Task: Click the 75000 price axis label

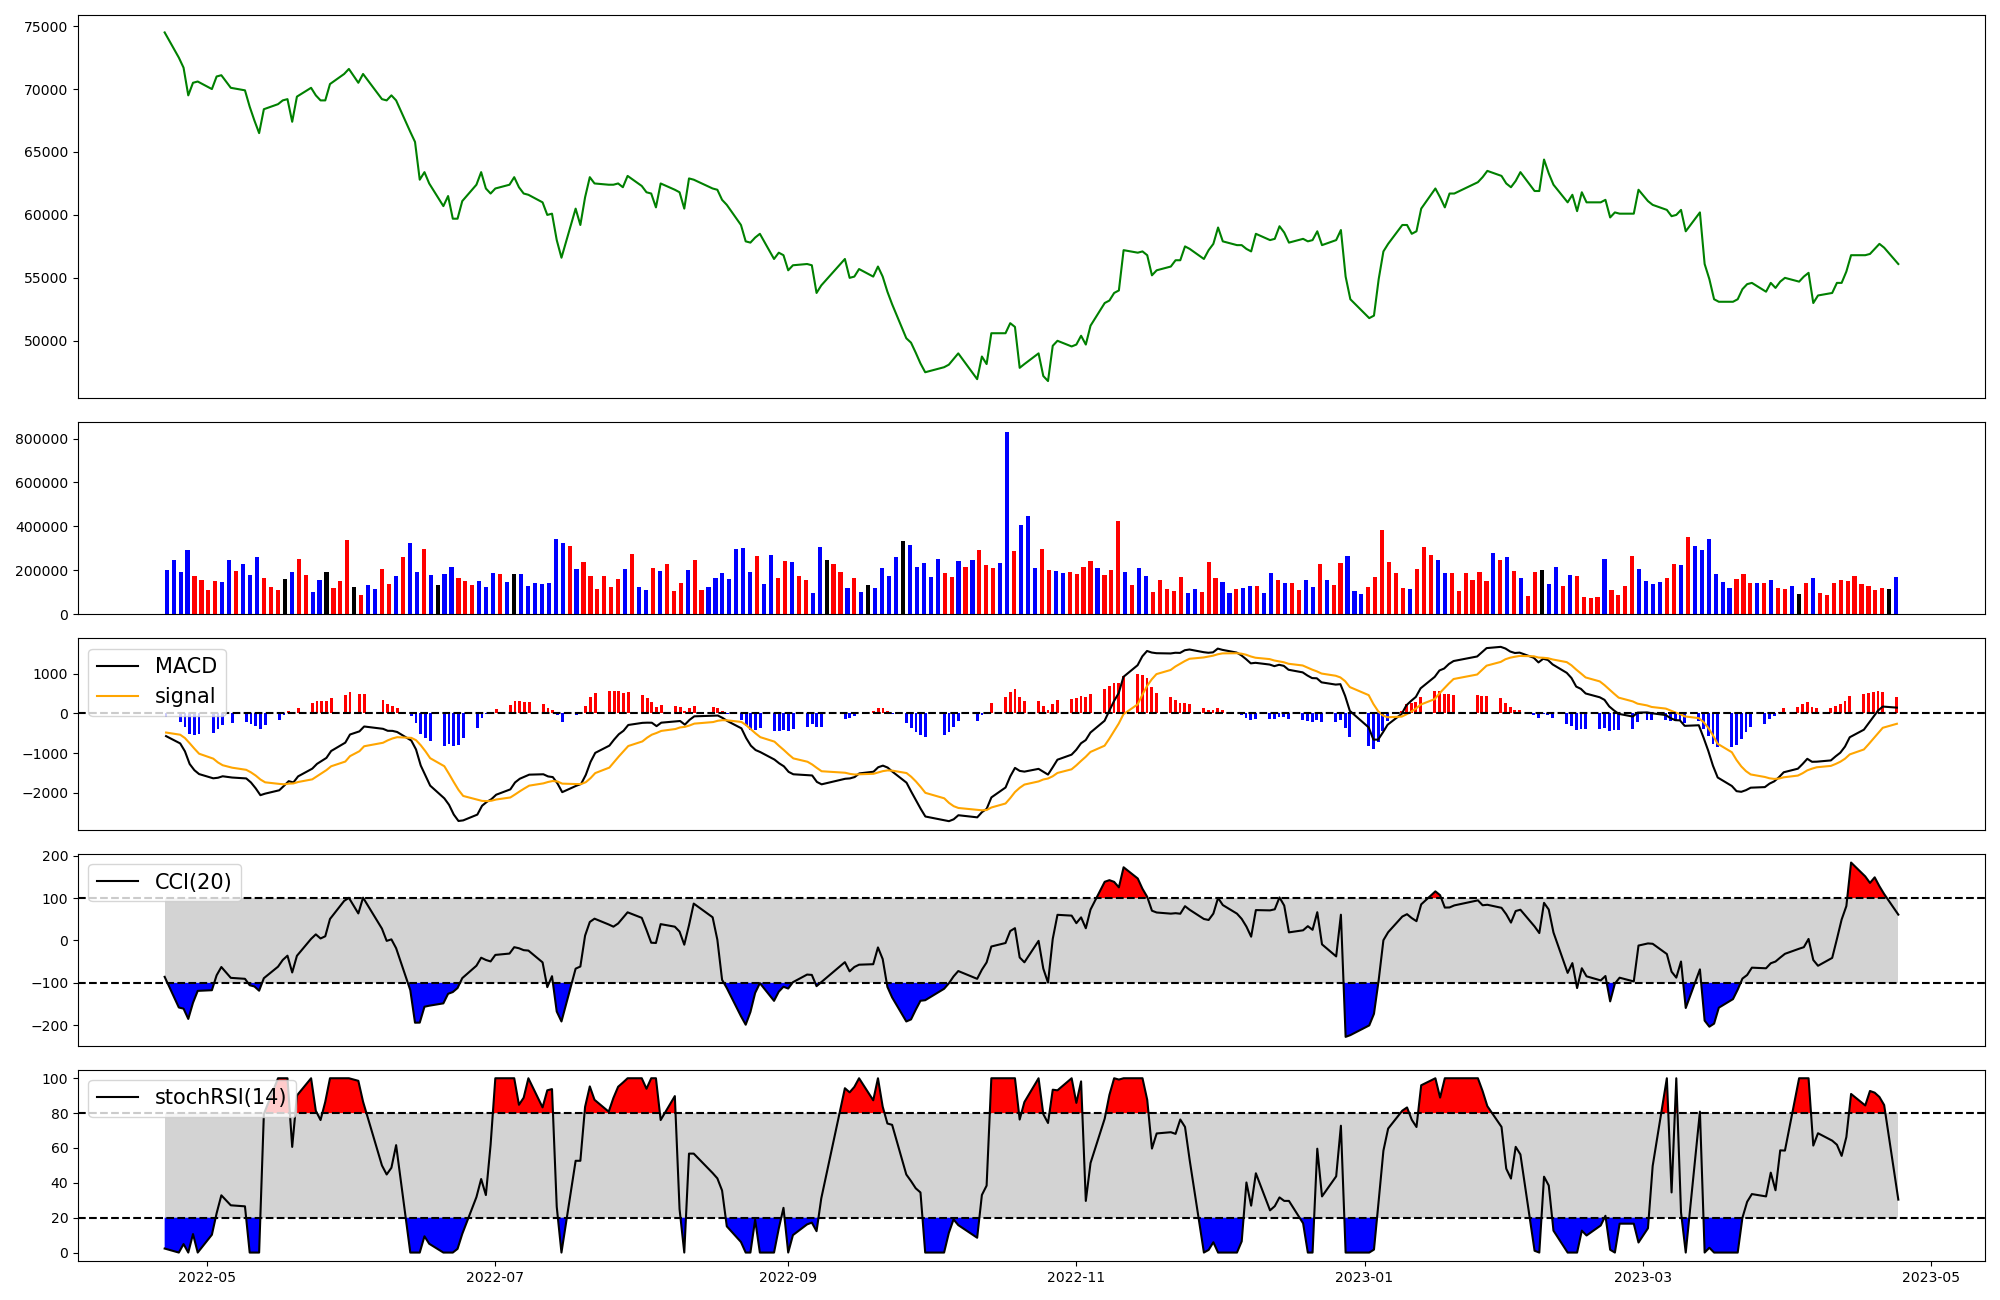Action: 47,27
